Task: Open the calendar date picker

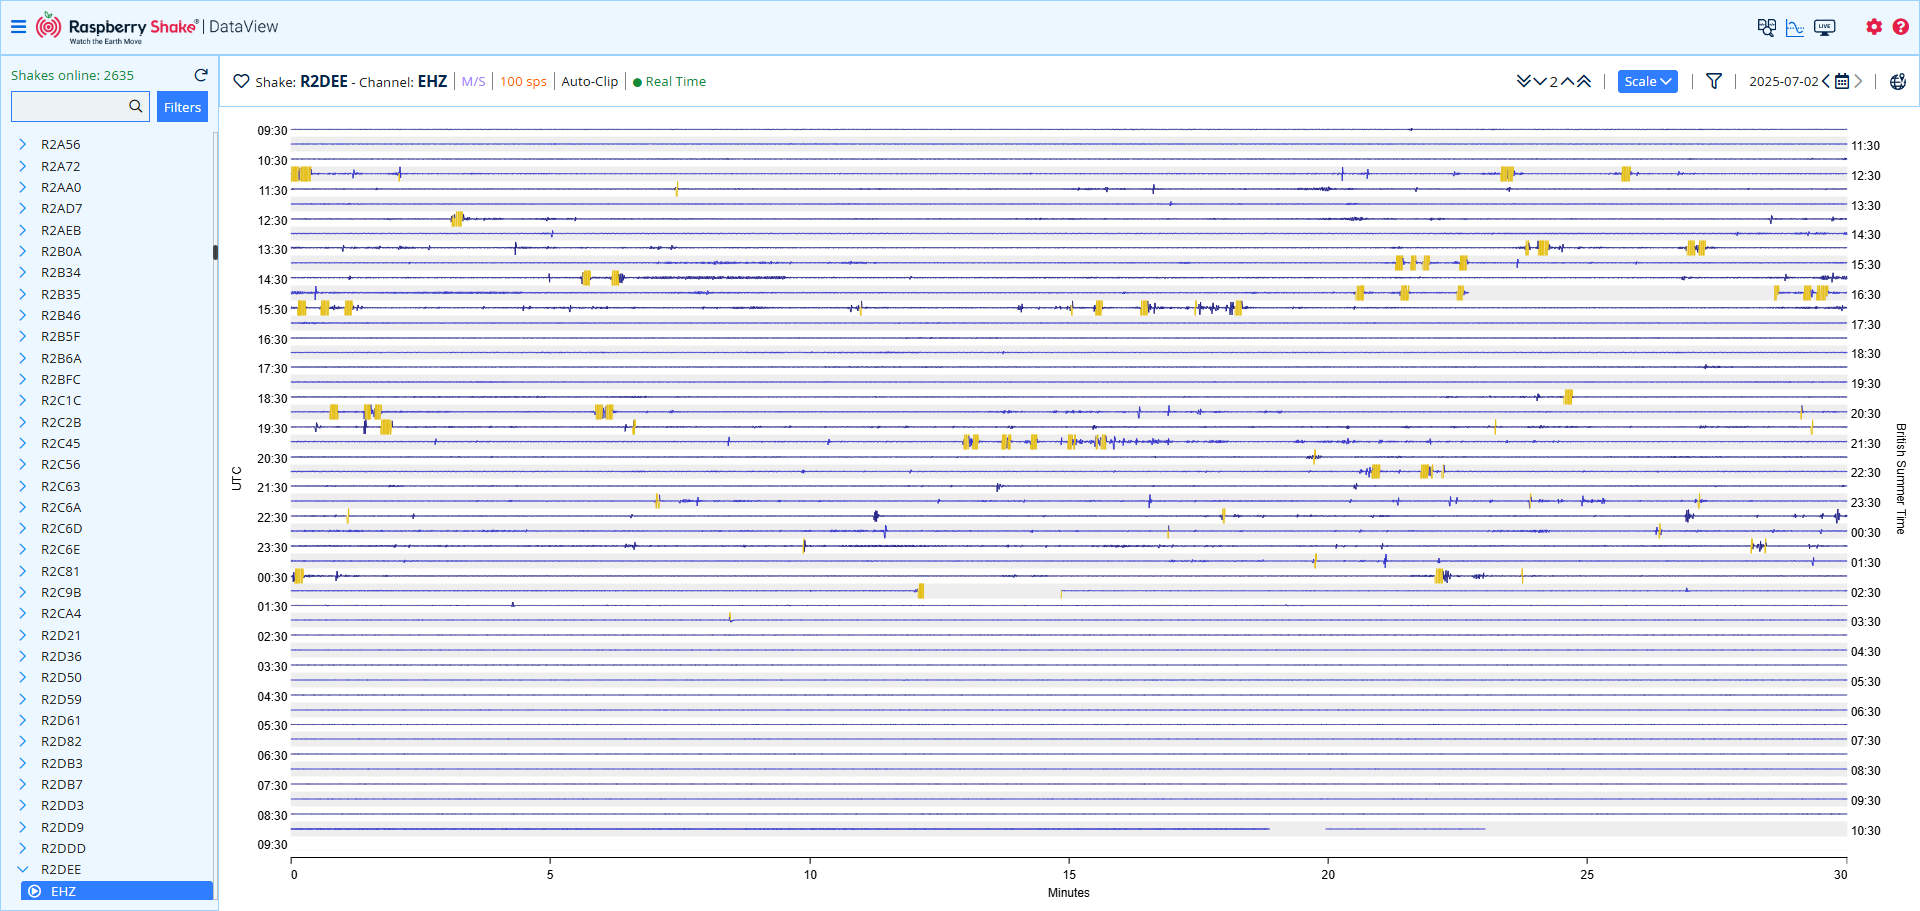Action: tap(1842, 81)
